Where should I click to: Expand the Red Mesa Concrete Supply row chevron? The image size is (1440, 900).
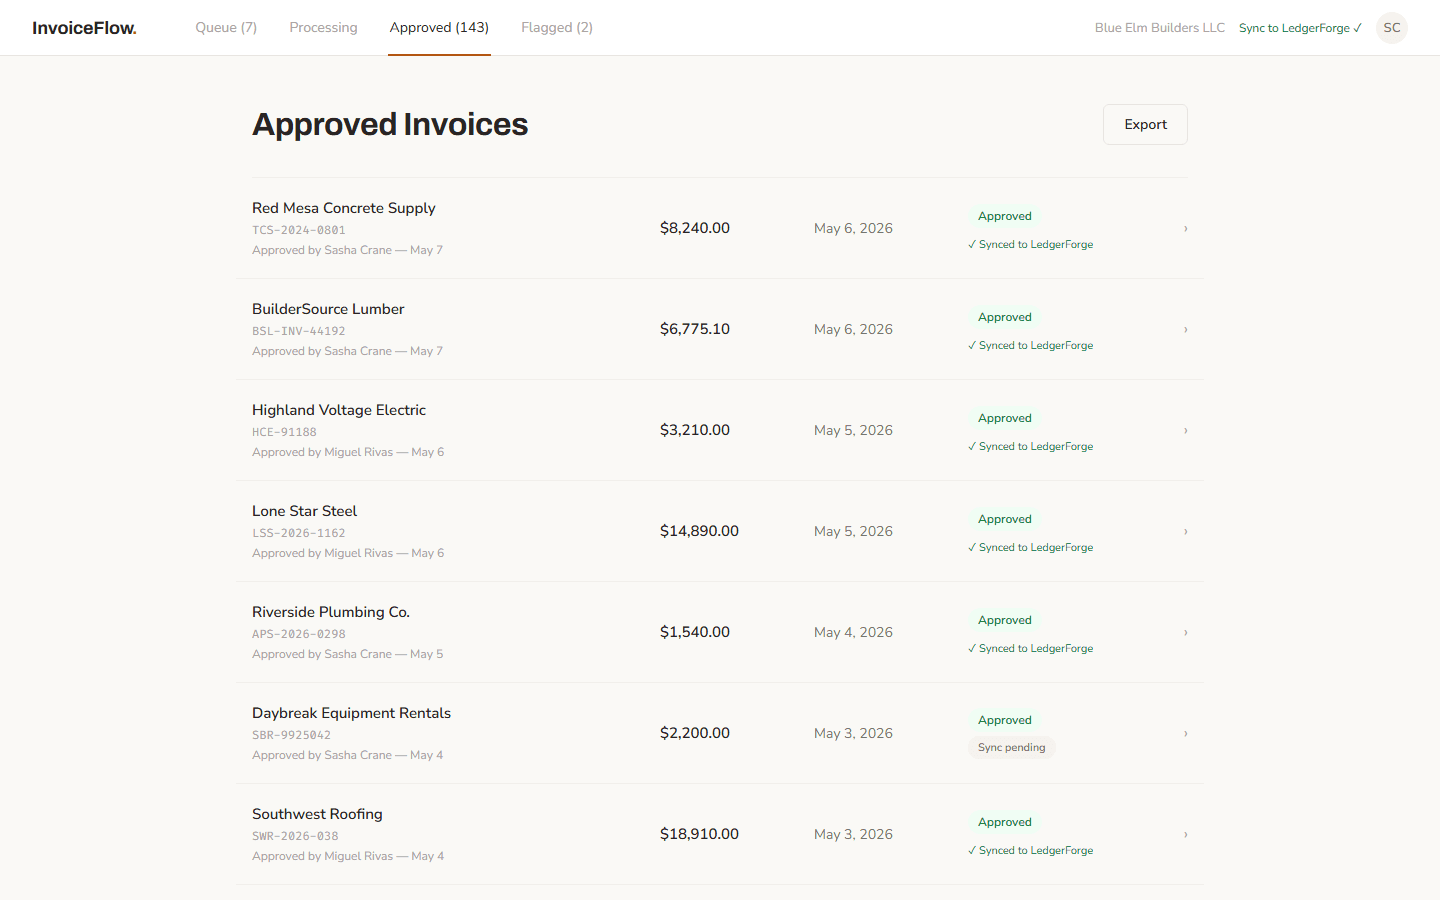pos(1185,229)
